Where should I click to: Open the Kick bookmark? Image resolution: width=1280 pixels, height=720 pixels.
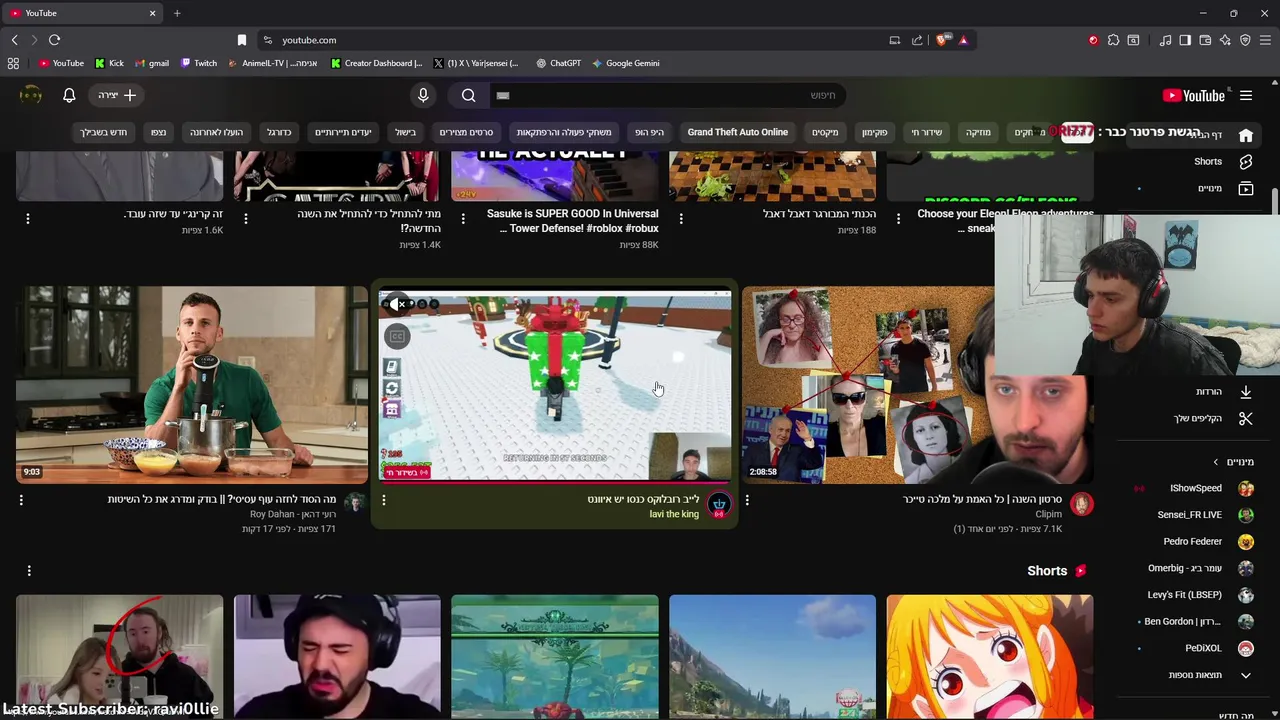(109, 63)
